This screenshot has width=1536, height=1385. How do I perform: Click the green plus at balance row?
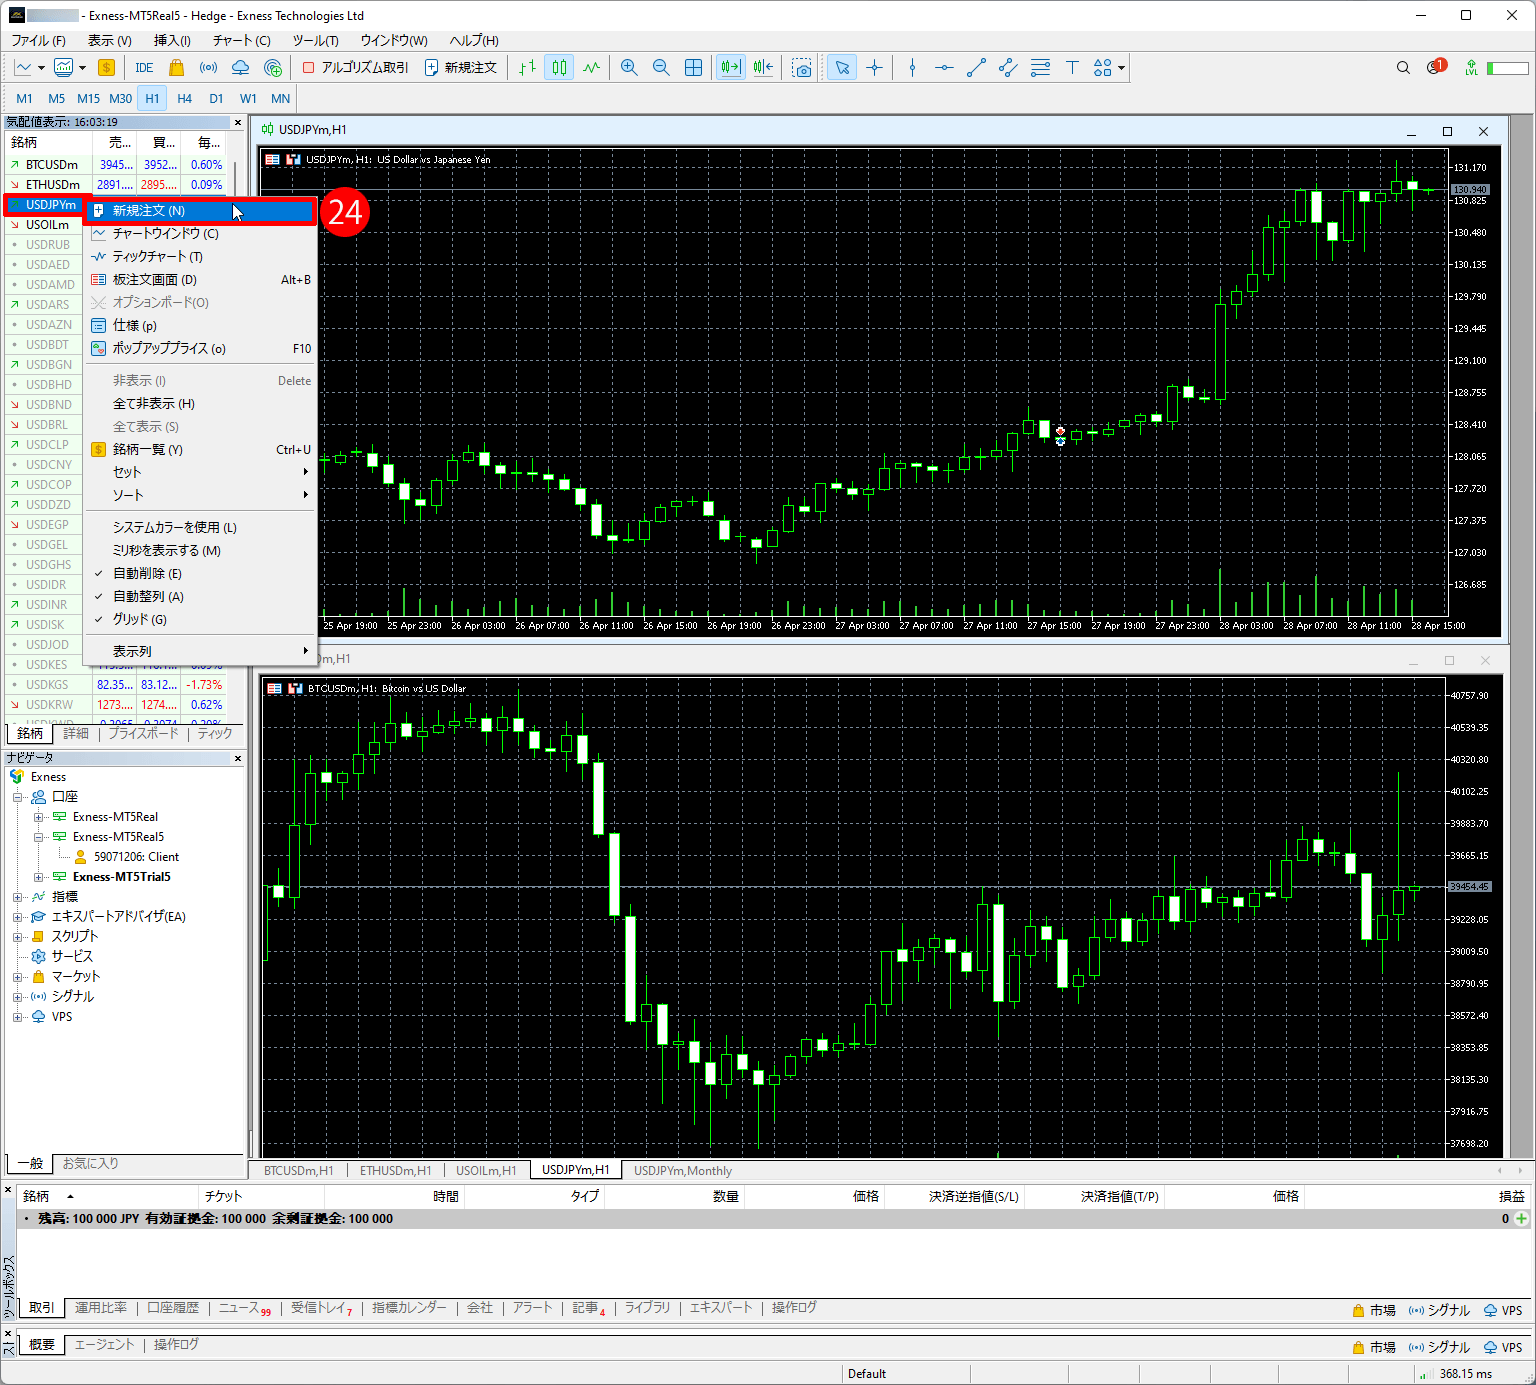pyautogui.click(x=1522, y=1219)
